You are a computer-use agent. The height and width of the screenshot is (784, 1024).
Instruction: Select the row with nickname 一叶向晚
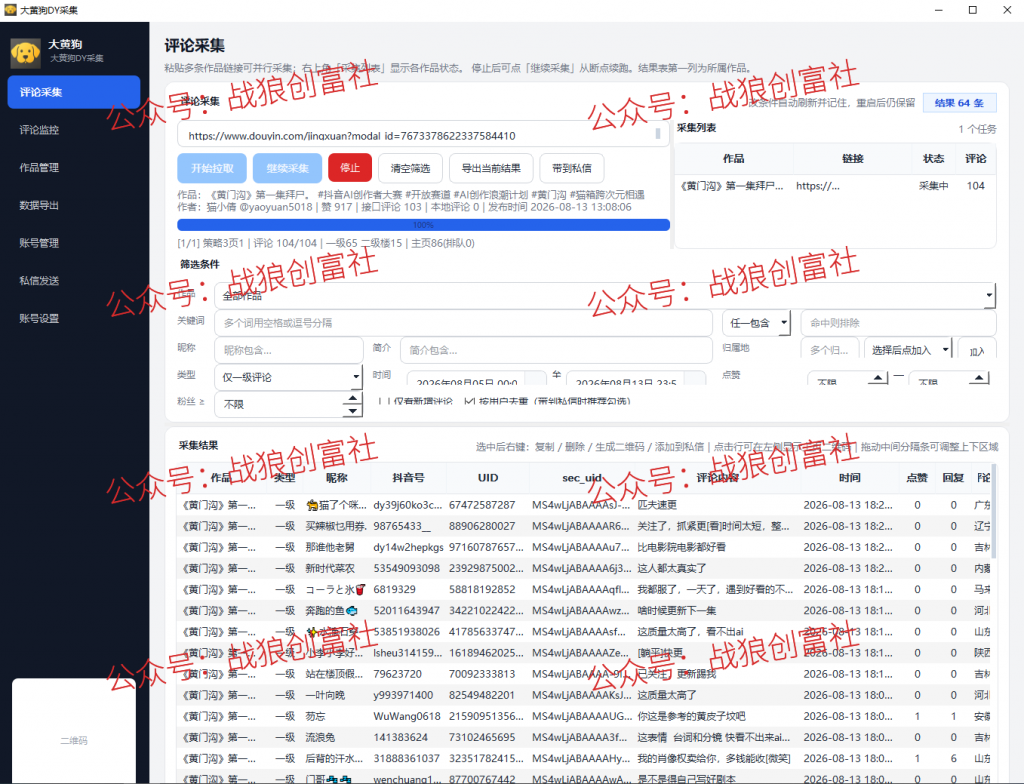point(584,695)
